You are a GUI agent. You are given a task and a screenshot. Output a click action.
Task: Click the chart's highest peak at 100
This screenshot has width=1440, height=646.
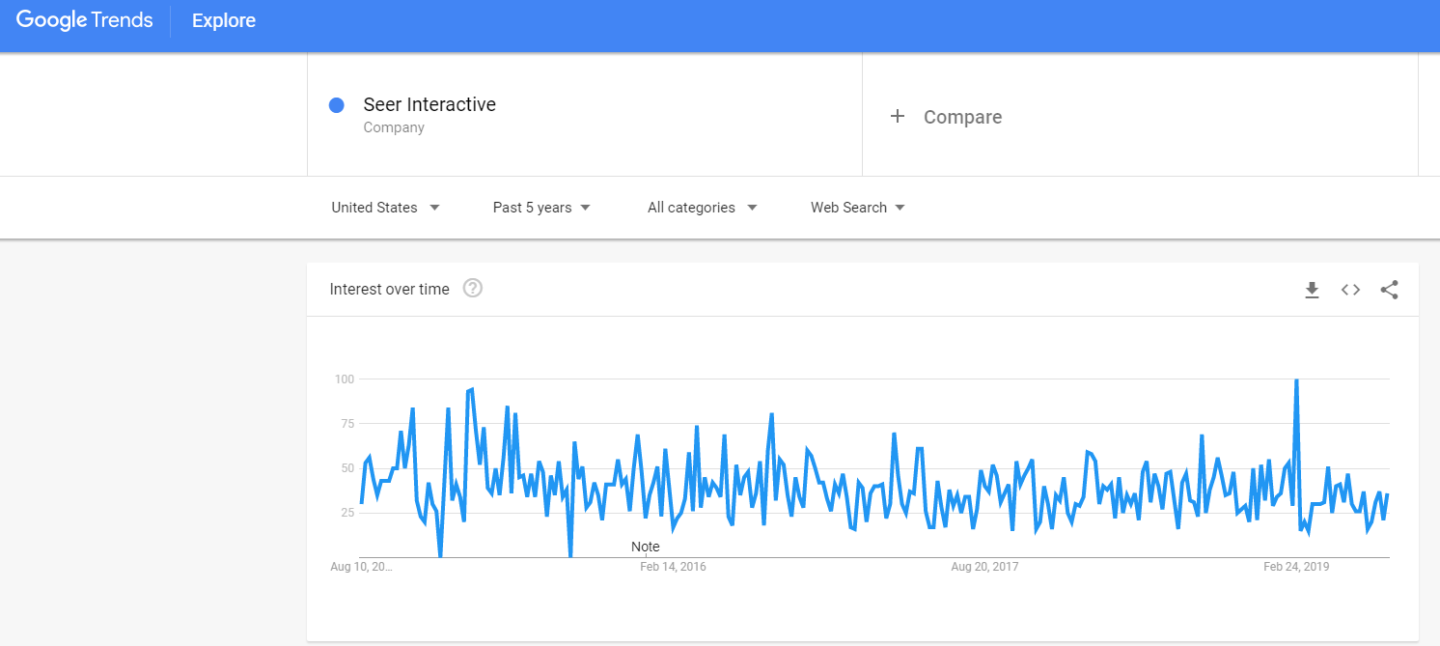pyautogui.click(x=1296, y=381)
